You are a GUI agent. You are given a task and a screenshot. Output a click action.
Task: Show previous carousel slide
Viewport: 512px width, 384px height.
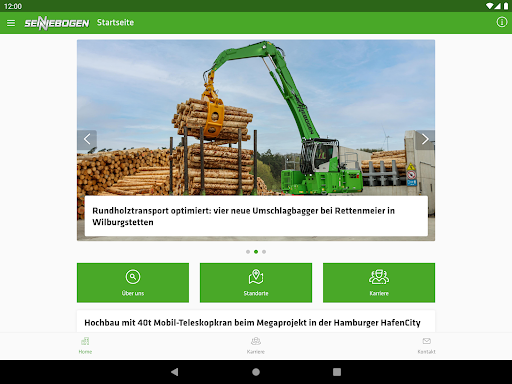(87, 139)
